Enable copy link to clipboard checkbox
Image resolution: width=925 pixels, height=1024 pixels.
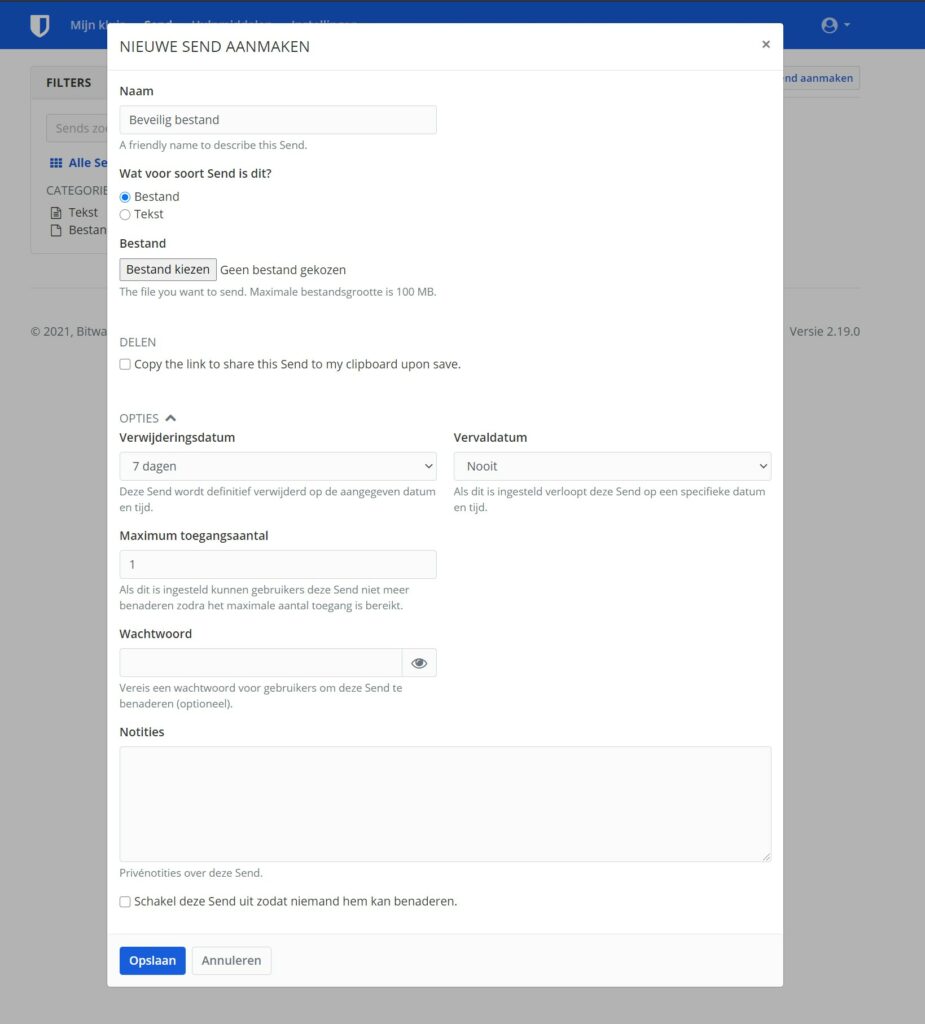pos(125,364)
